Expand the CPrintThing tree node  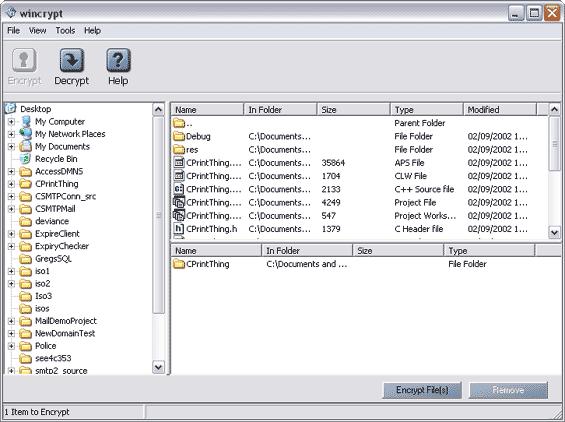(x=11, y=184)
